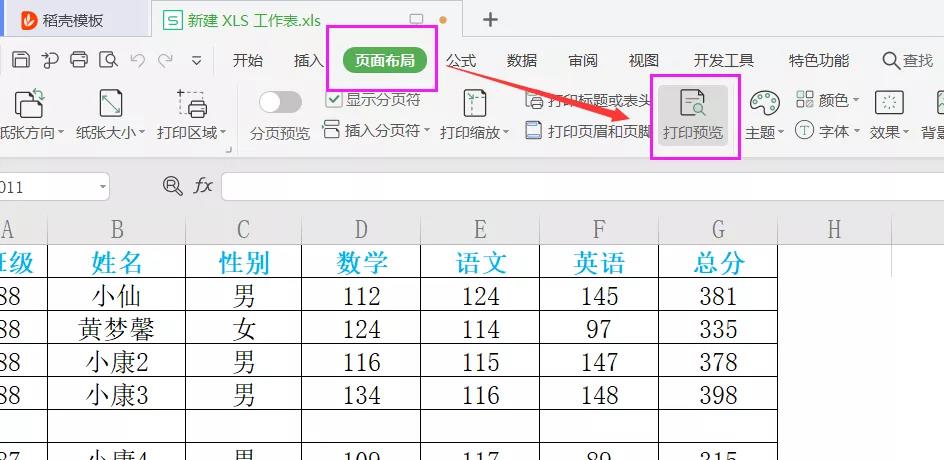Click the plus icon to add new tab
This screenshot has width=944, height=460.
(x=490, y=20)
